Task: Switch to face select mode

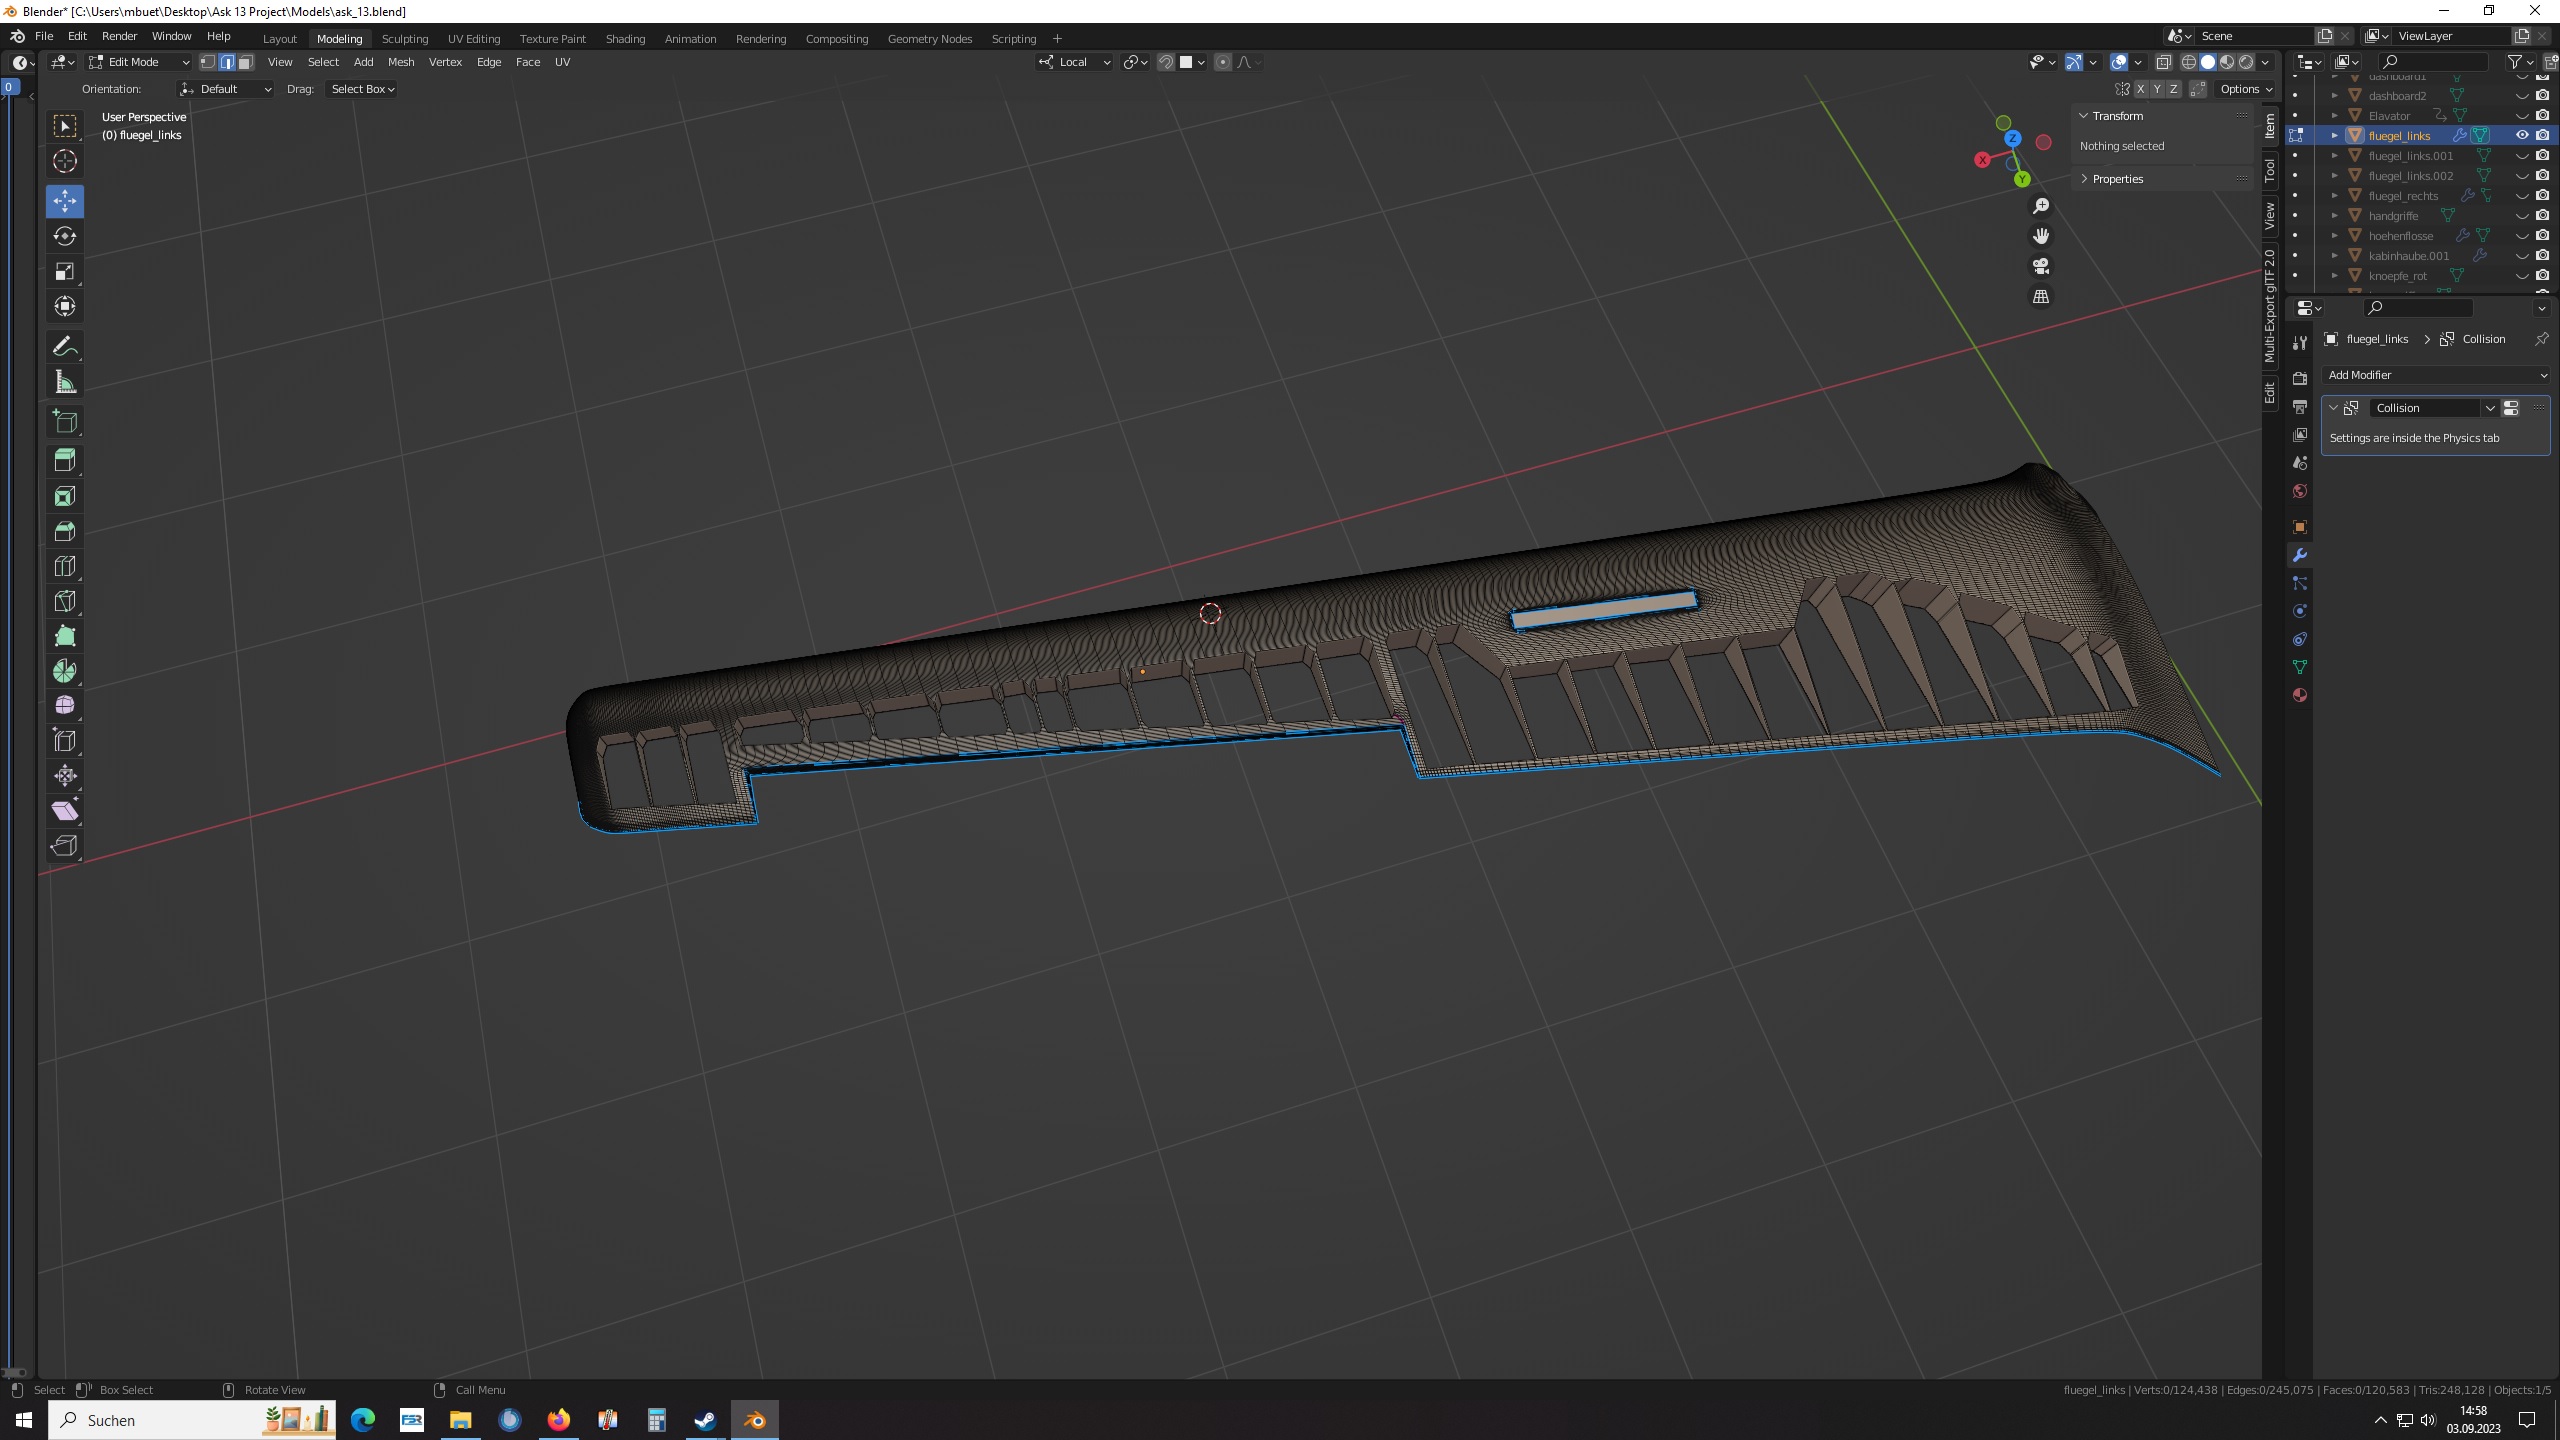Action: (x=246, y=62)
